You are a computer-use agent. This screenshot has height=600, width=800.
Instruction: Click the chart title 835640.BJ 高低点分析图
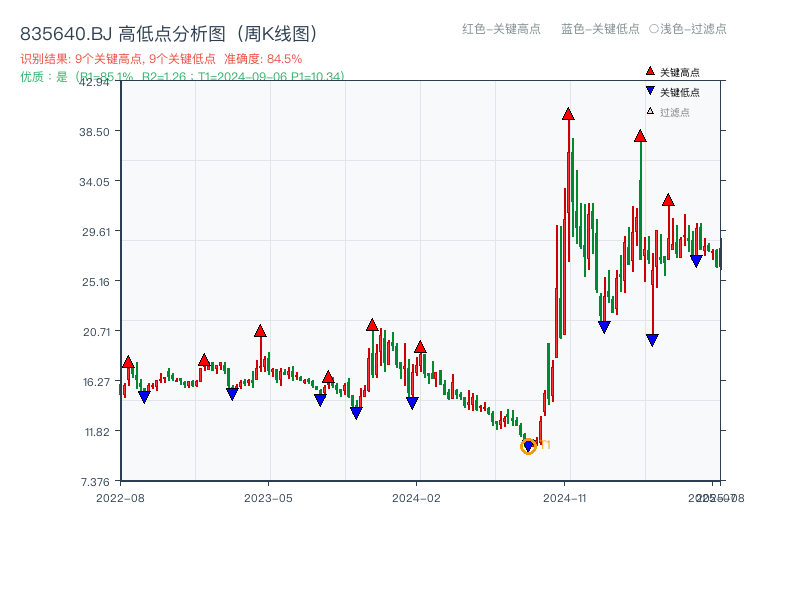[169, 34]
